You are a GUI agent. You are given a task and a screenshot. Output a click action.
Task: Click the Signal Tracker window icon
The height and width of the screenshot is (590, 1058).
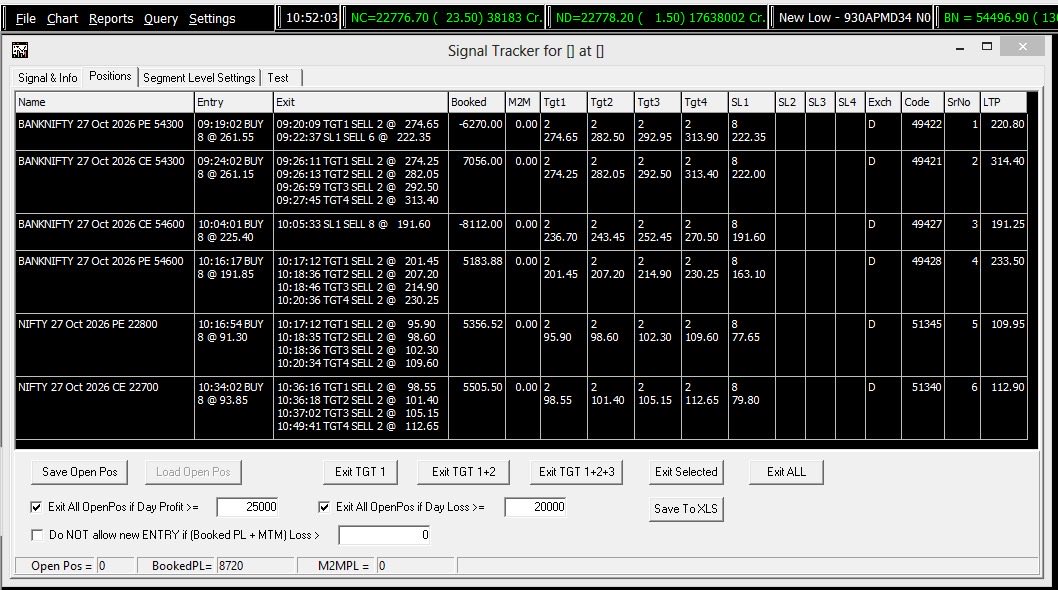click(20, 50)
